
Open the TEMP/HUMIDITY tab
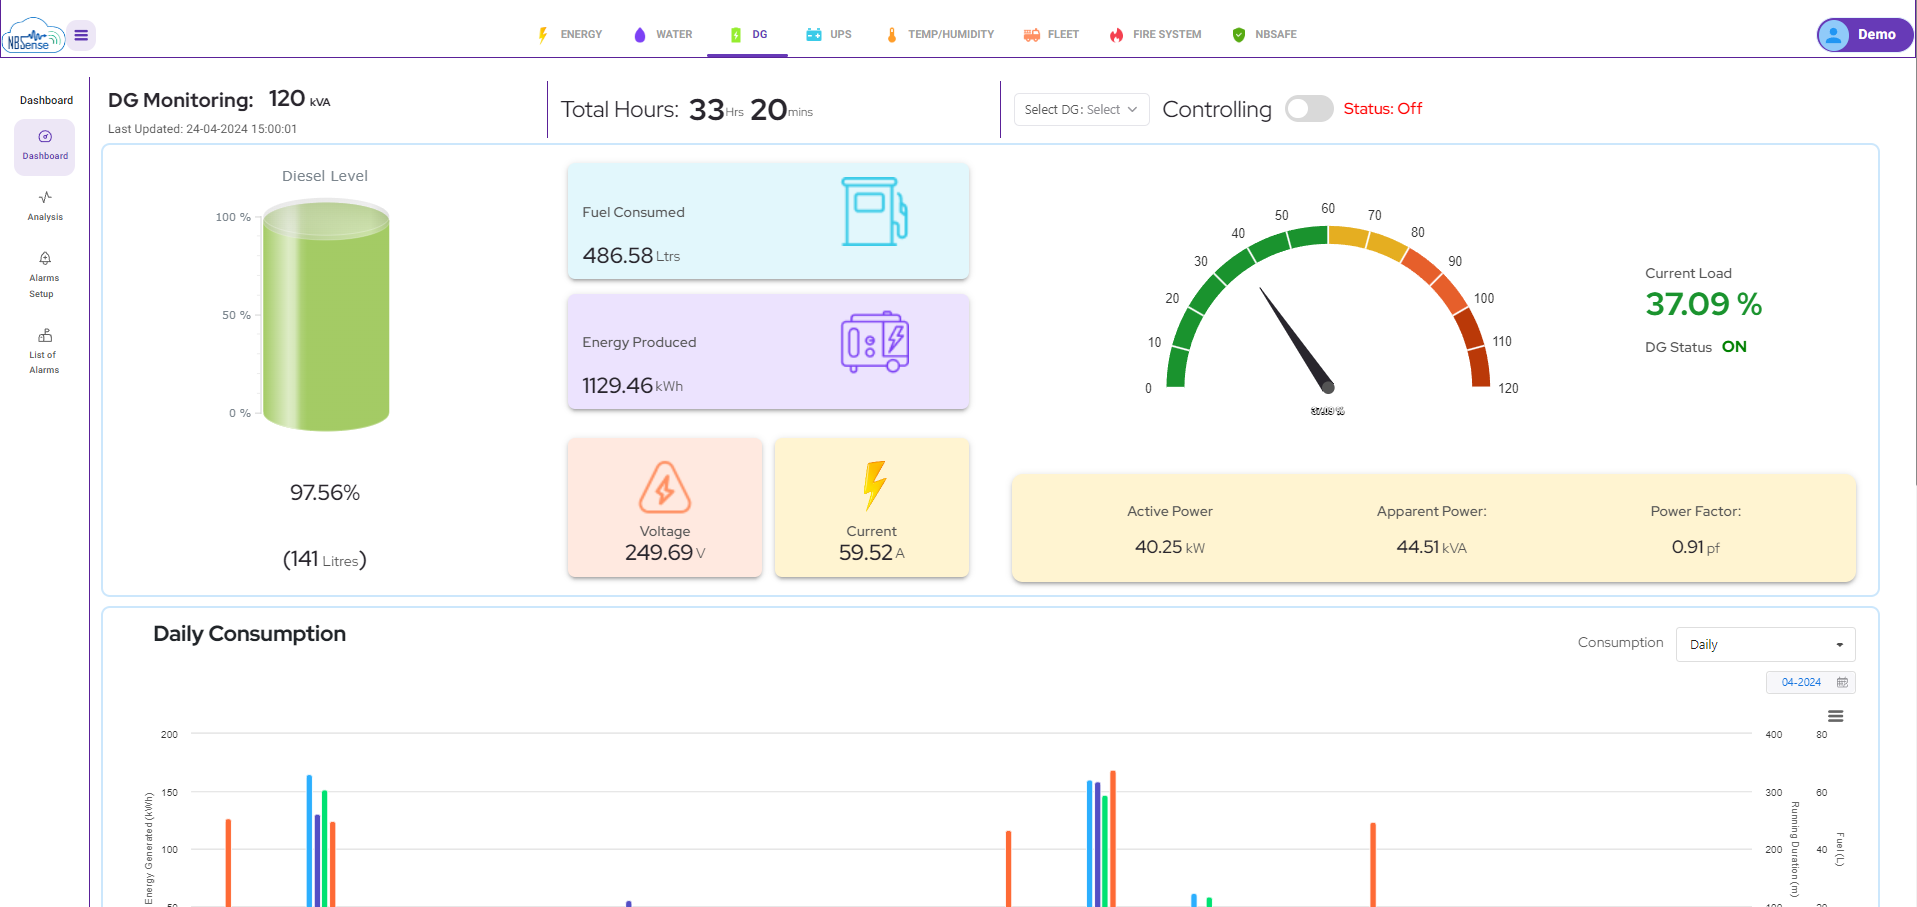tap(939, 34)
